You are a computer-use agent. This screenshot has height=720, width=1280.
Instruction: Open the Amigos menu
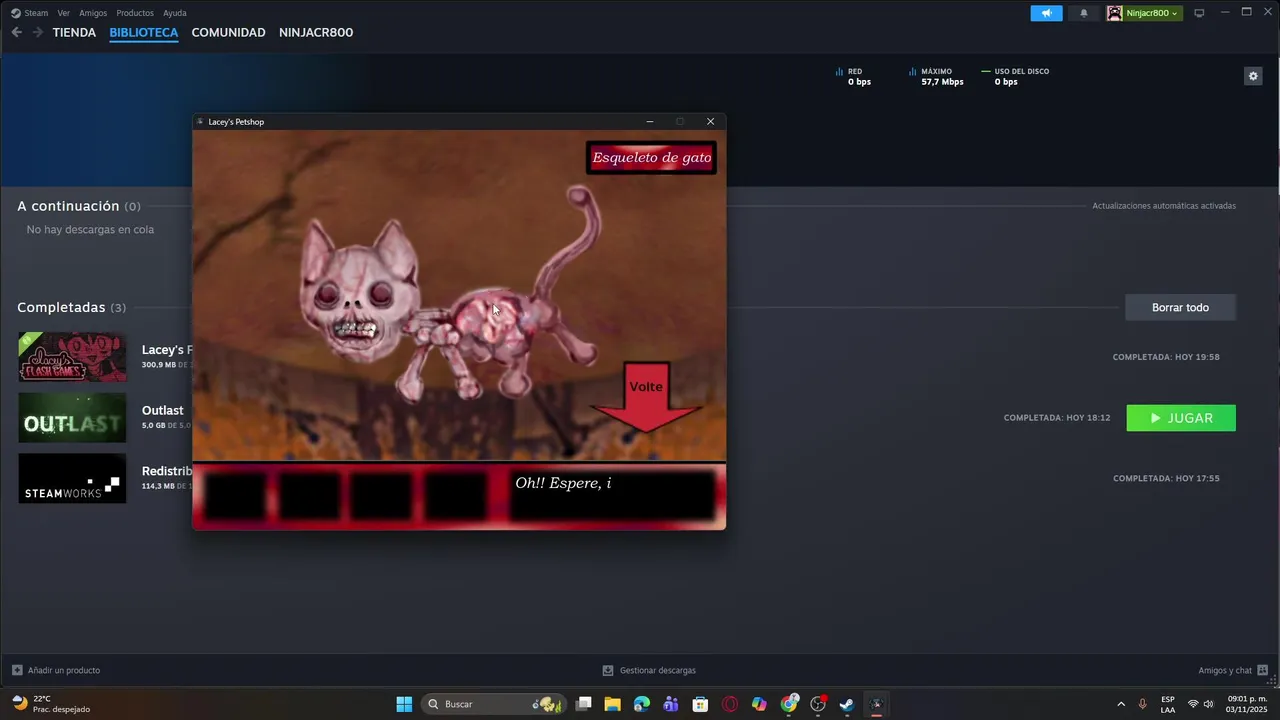(93, 13)
